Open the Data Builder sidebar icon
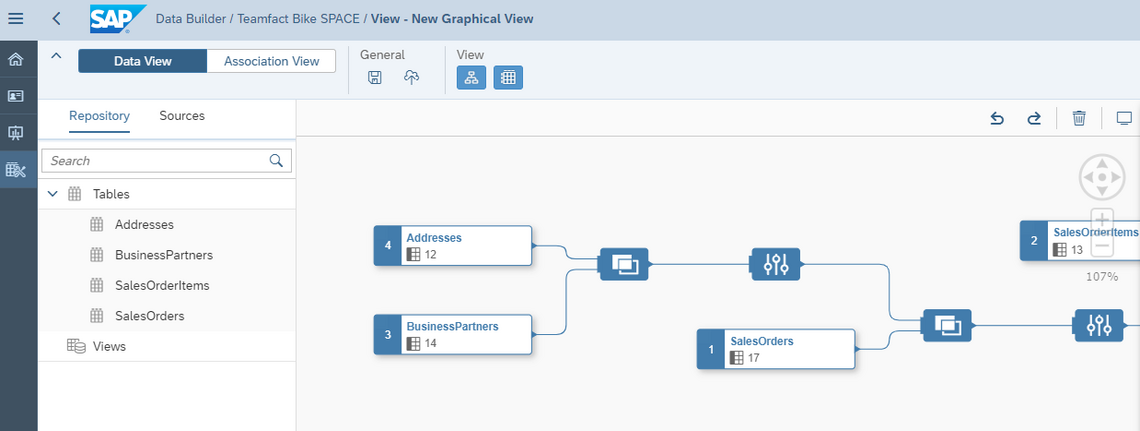 point(15,169)
